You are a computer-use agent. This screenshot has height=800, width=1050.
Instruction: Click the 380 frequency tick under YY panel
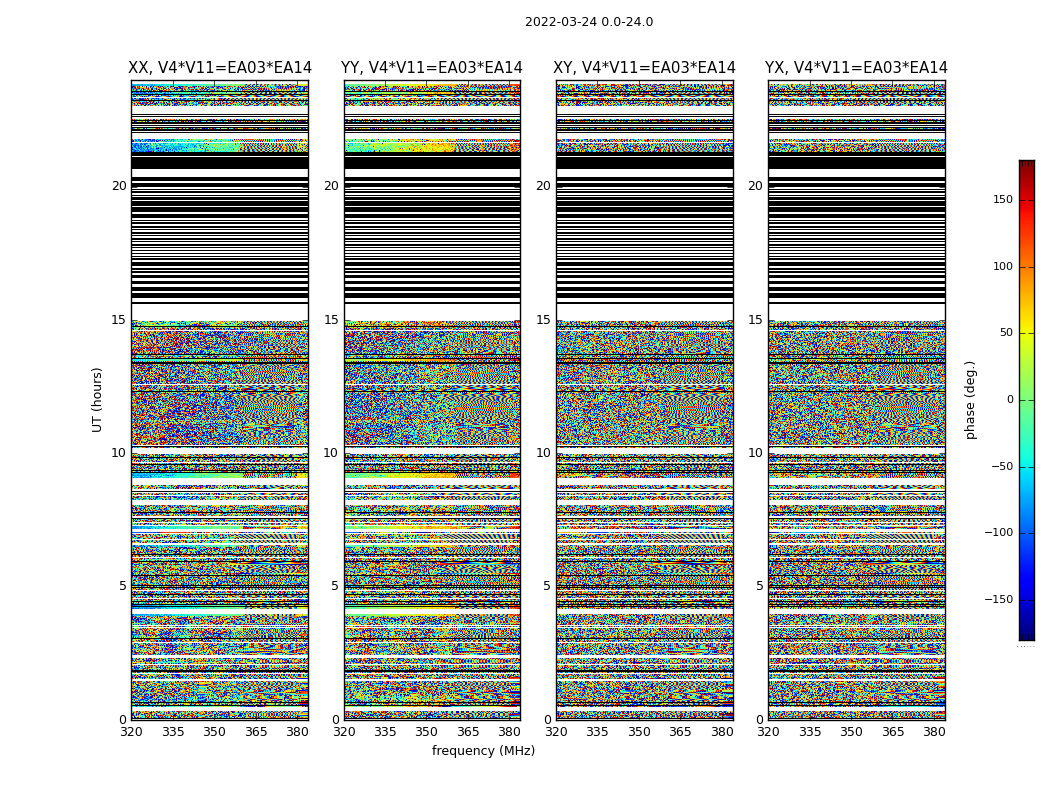pyautogui.click(x=510, y=732)
